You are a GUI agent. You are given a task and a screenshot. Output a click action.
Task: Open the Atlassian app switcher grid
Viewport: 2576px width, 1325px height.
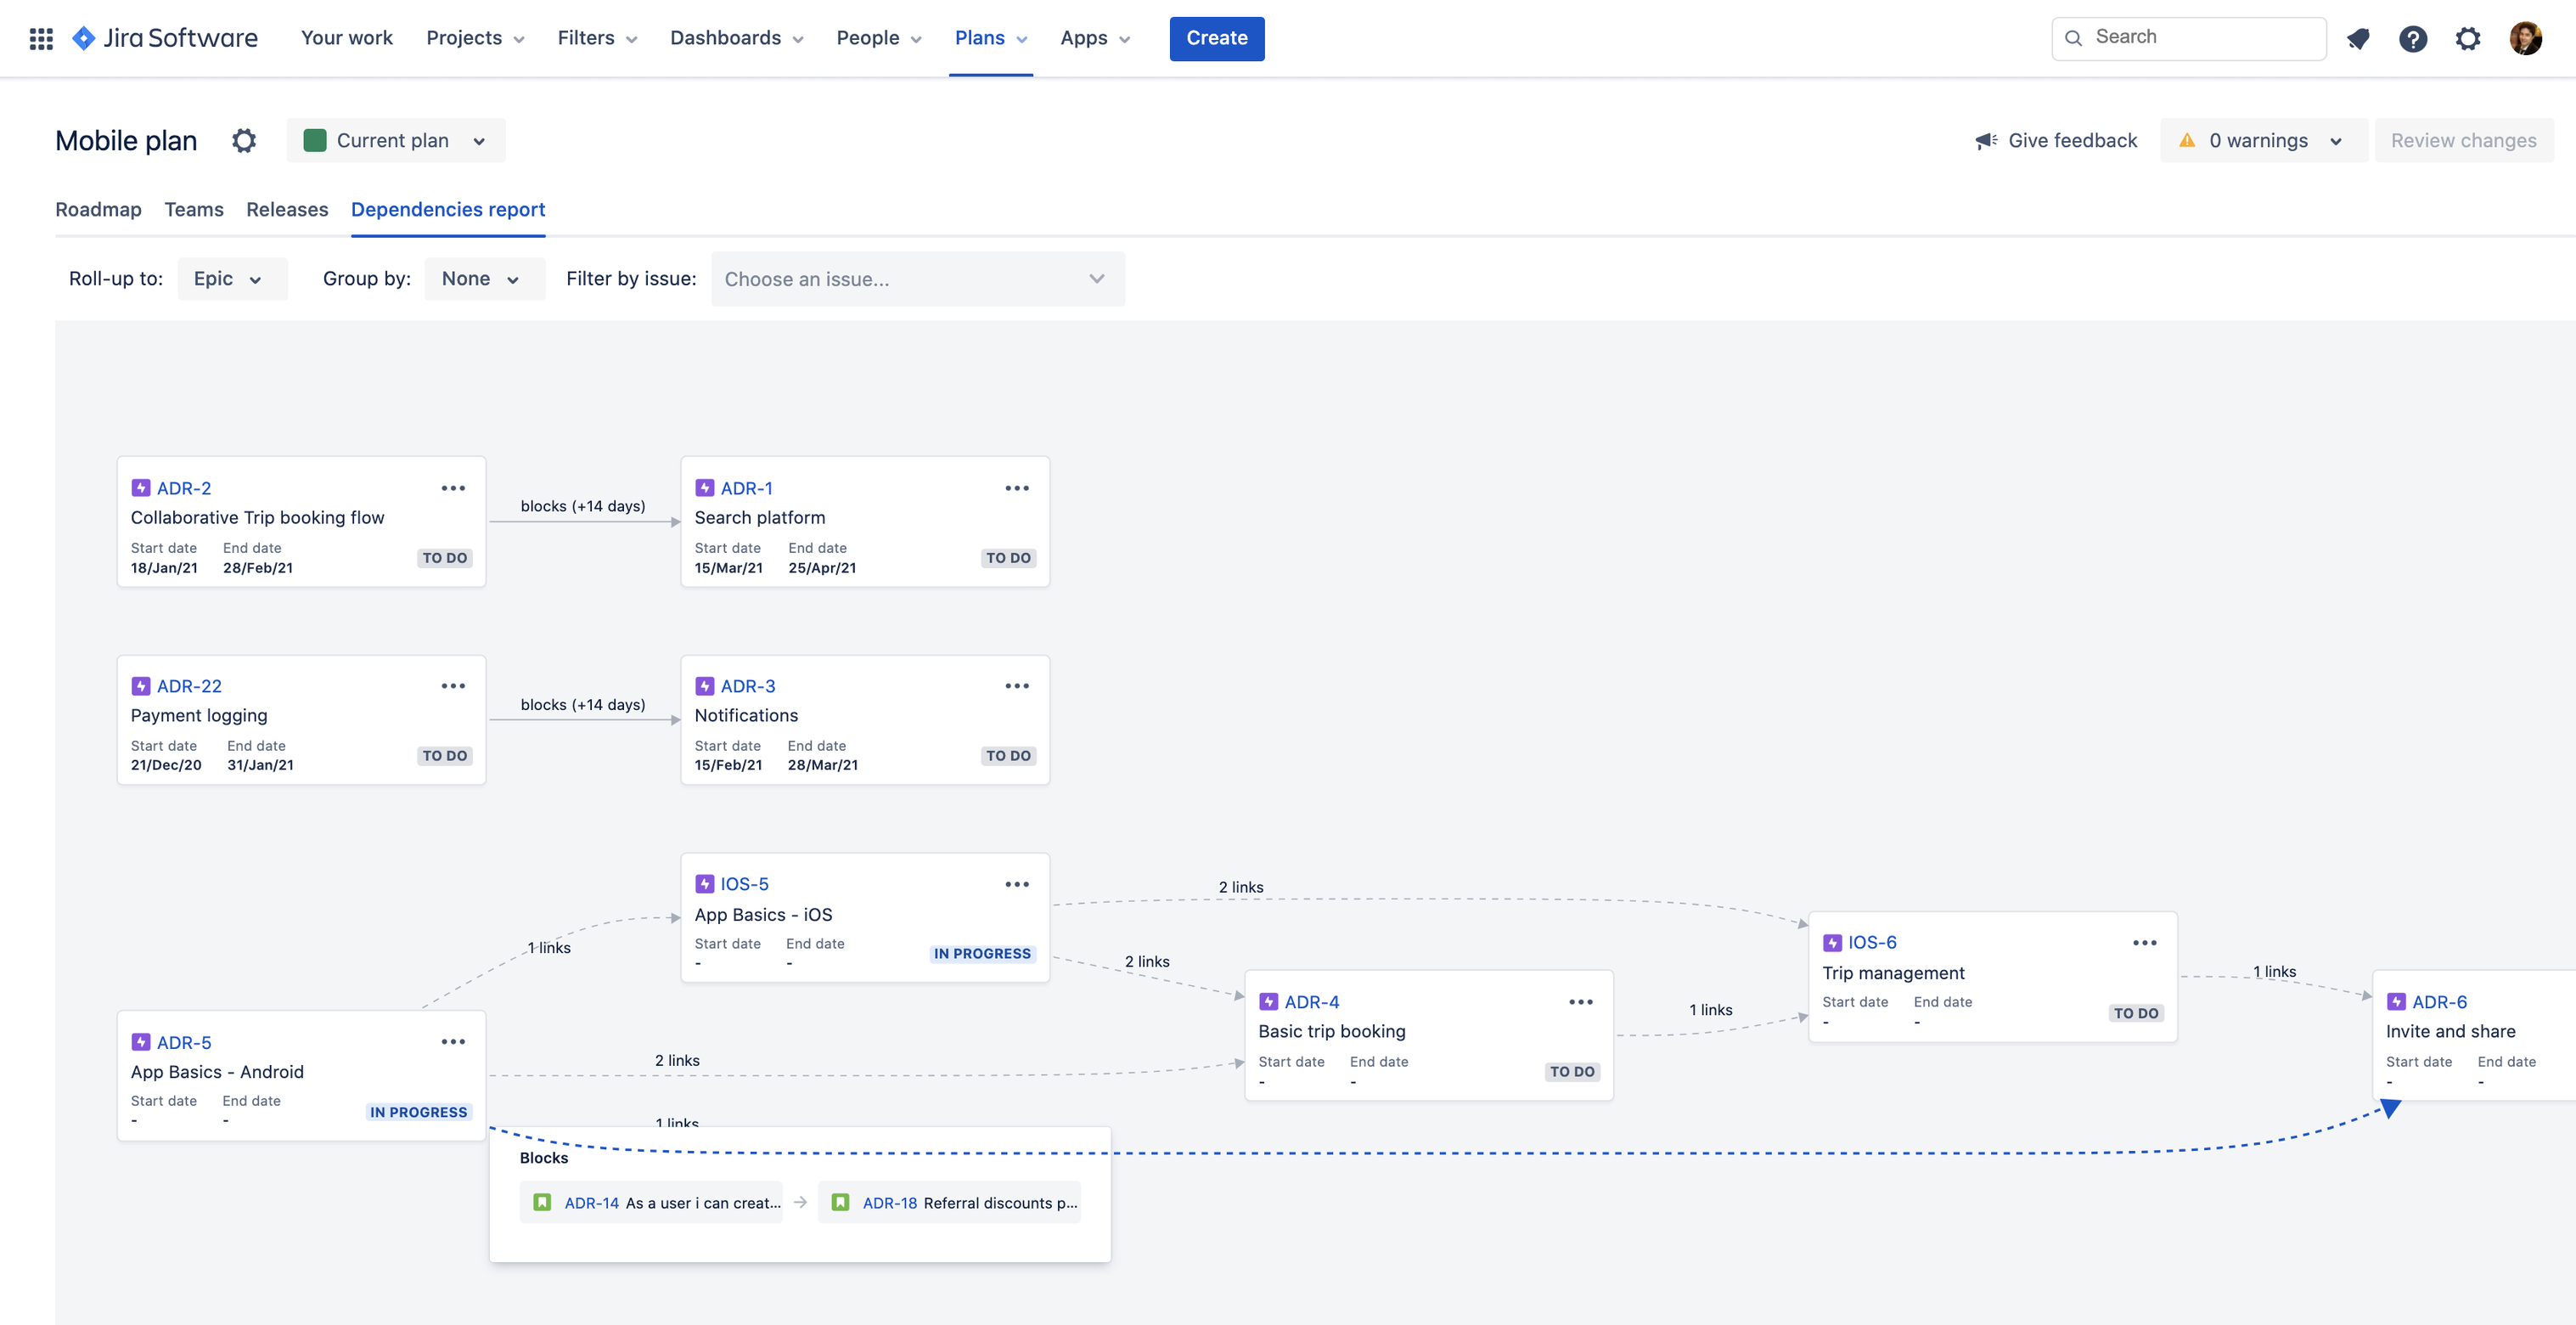(x=41, y=38)
